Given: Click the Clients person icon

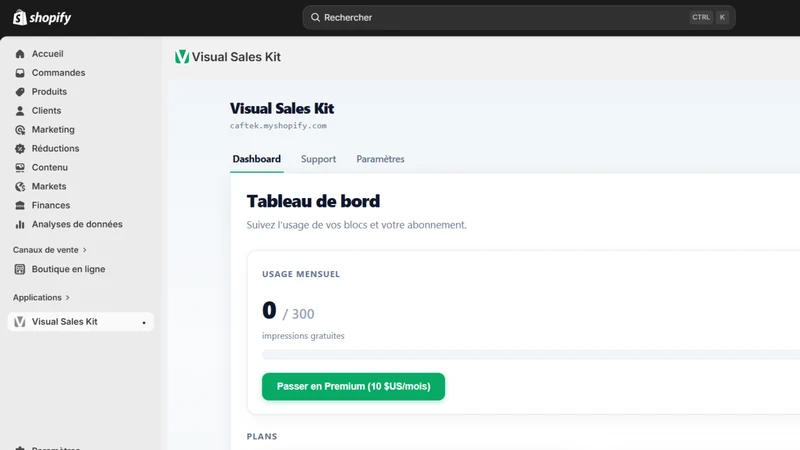Looking at the screenshot, I should coord(20,111).
